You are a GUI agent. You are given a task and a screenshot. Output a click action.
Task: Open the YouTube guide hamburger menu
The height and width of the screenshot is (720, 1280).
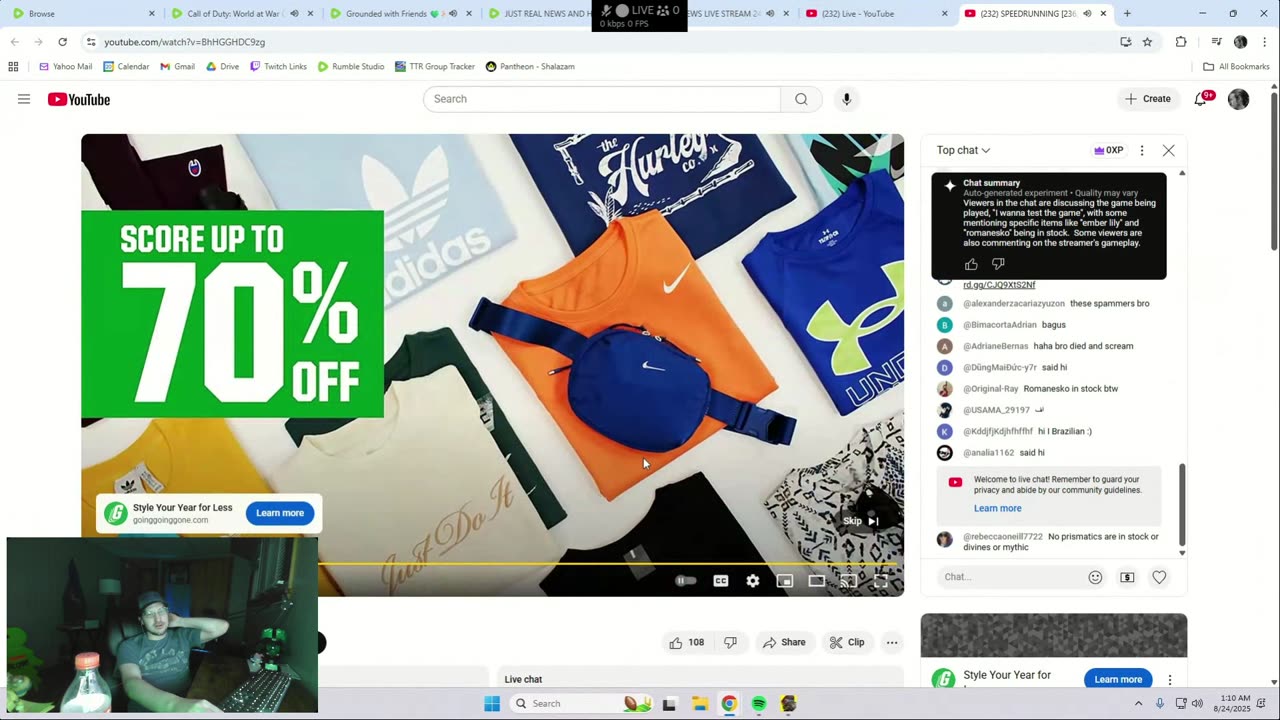click(x=24, y=99)
